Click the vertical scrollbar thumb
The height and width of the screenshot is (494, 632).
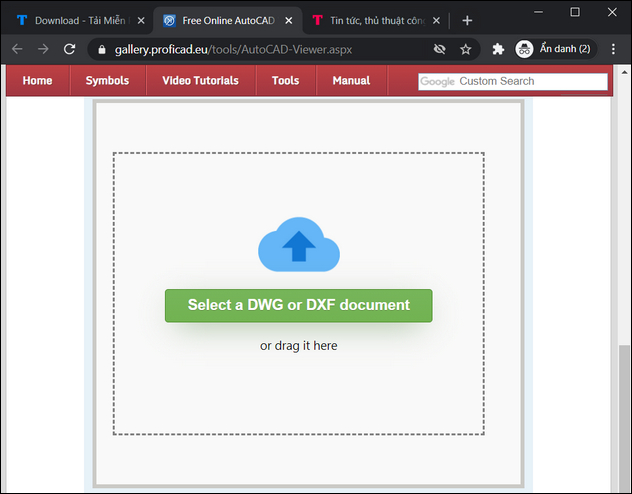[x=625, y=418]
